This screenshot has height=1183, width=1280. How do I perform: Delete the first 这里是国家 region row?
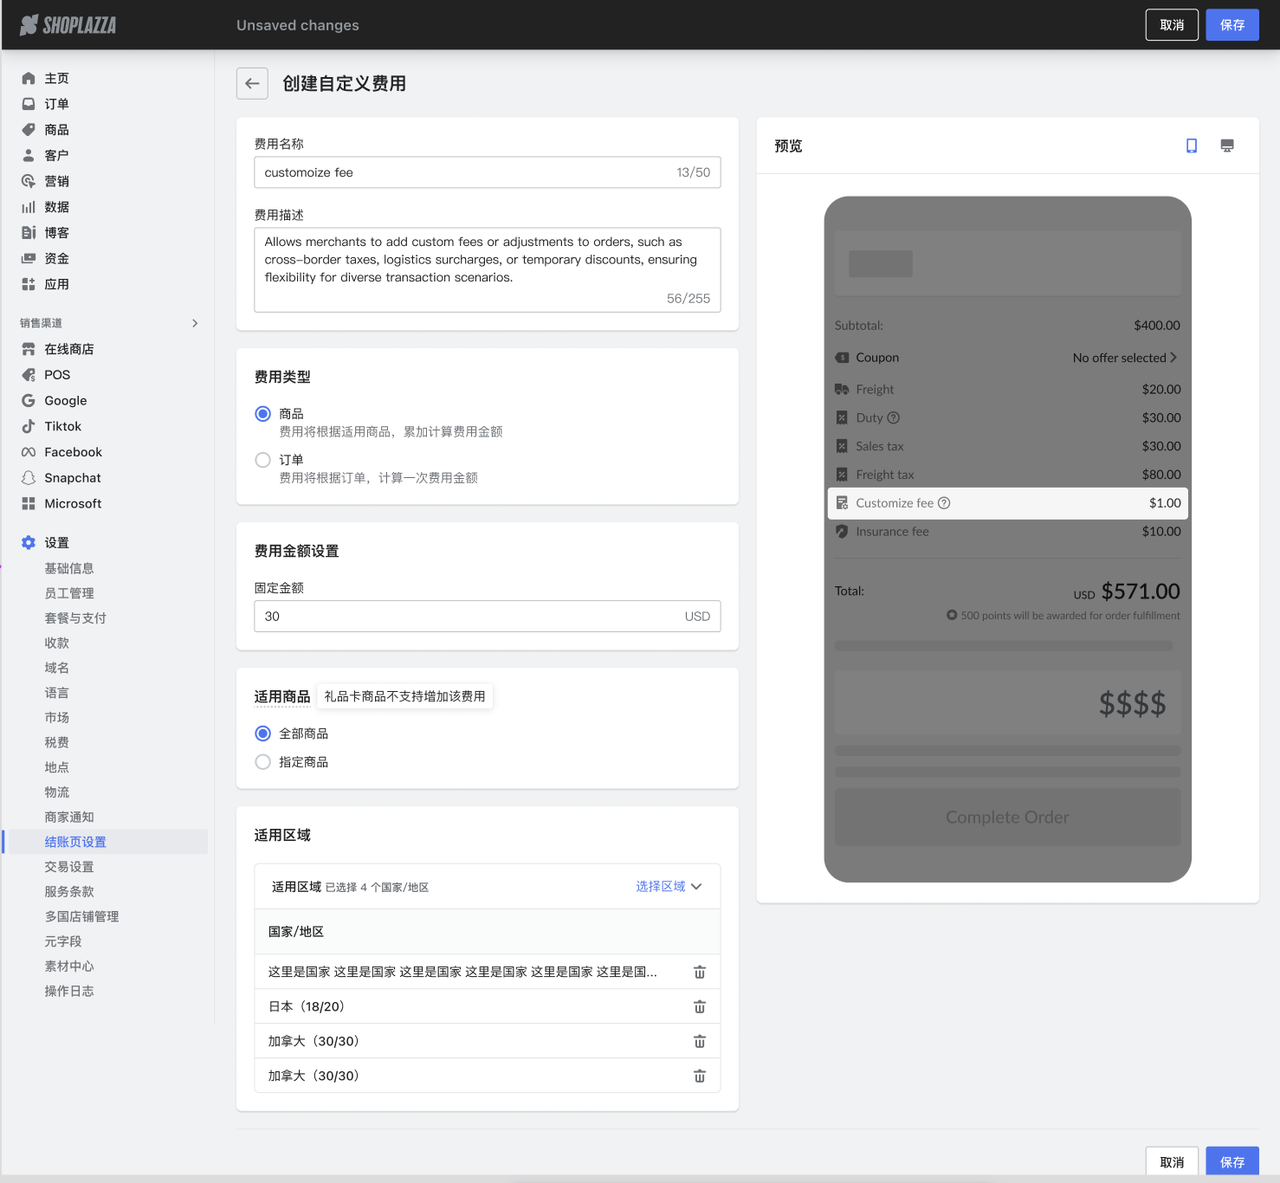(x=699, y=972)
